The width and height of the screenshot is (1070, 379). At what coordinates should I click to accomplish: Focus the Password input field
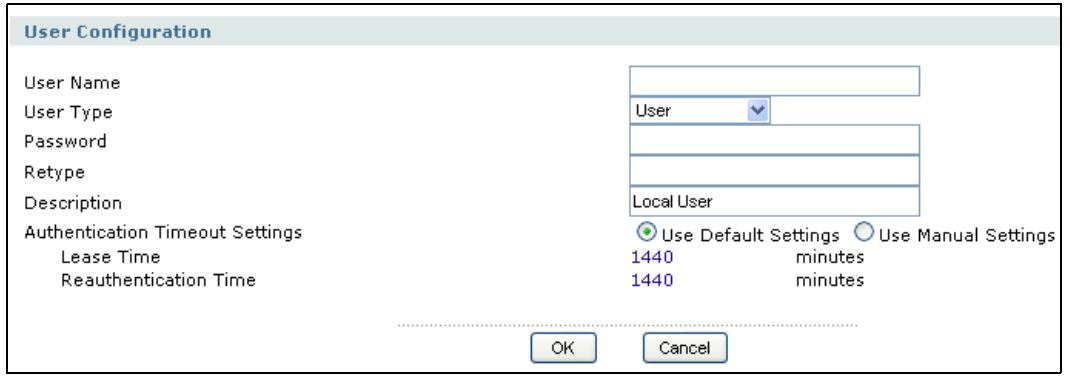[775, 140]
